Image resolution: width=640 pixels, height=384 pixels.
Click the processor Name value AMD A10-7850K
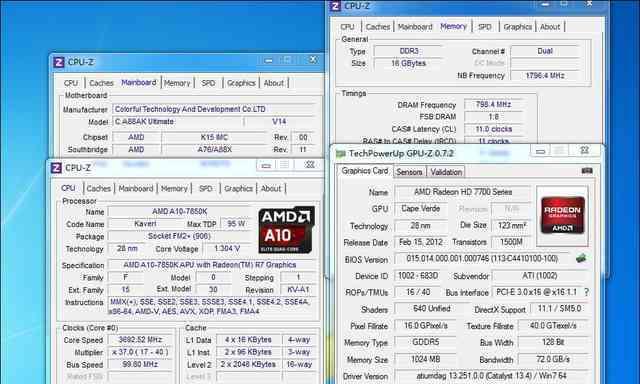click(180, 211)
